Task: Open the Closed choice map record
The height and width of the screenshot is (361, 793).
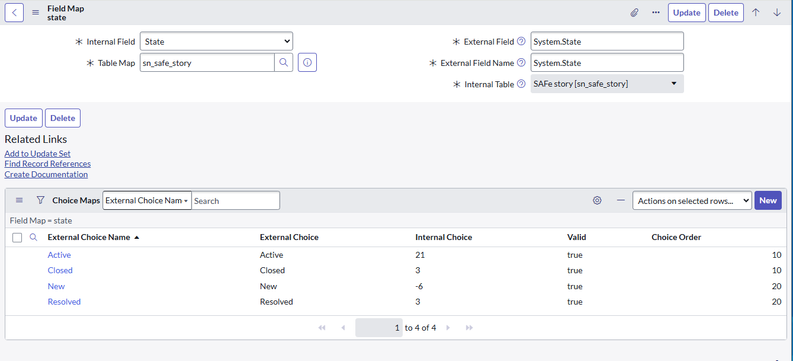Action: click(60, 270)
